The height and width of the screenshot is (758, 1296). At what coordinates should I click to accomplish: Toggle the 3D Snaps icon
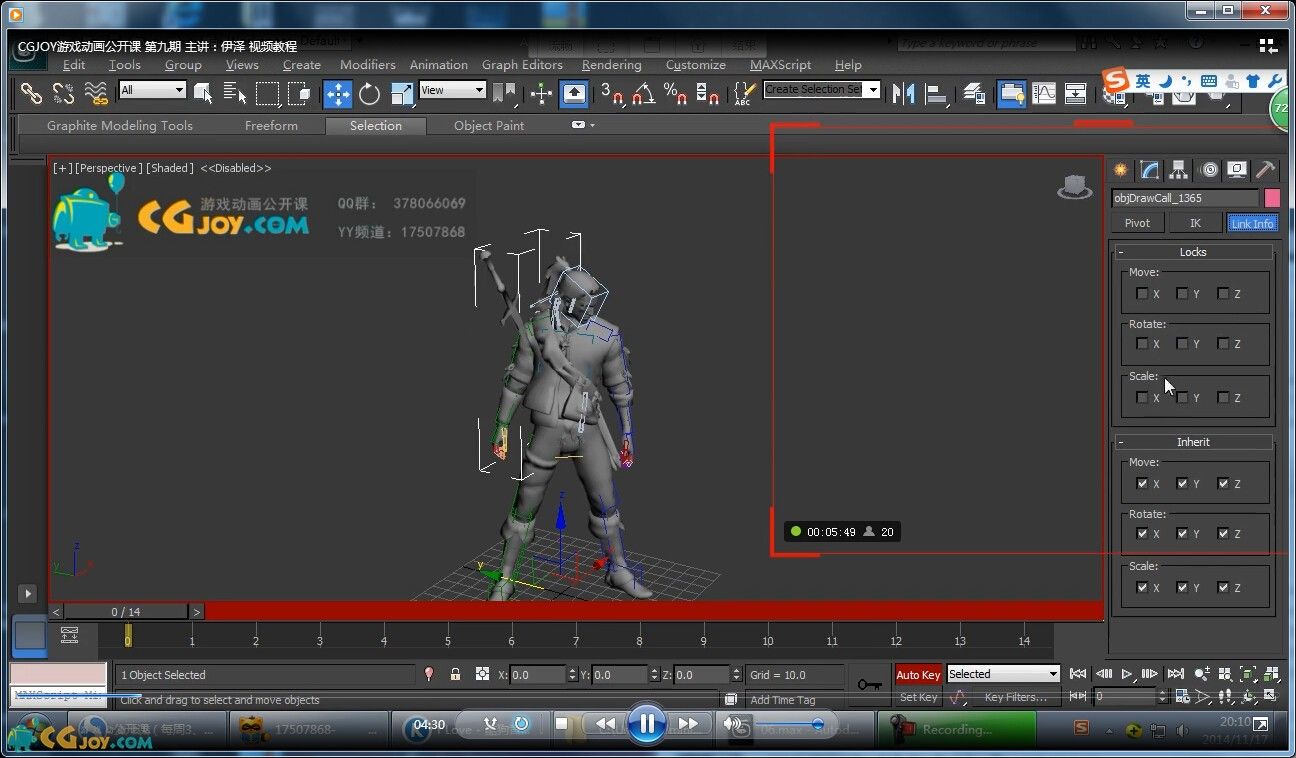pyautogui.click(x=612, y=93)
